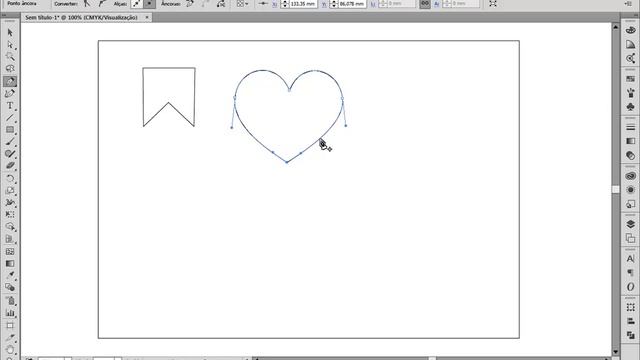The image size is (640, 360).
Task: Convert selected anchor points to smooth
Action: point(102,4)
